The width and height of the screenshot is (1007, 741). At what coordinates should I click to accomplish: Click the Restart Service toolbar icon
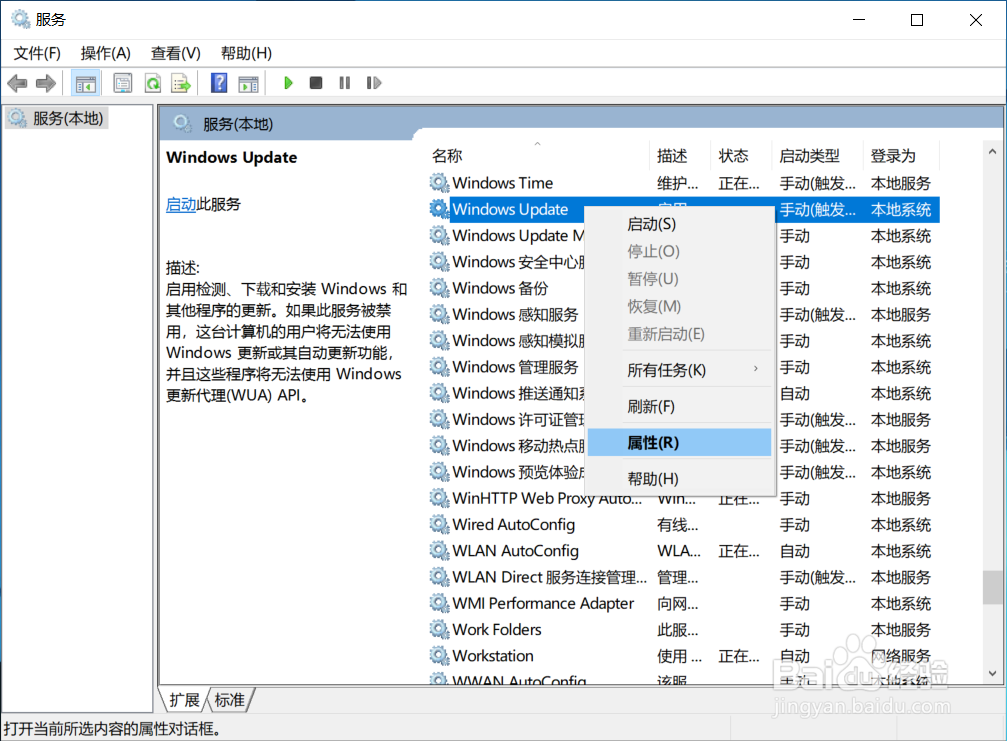[x=374, y=83]
